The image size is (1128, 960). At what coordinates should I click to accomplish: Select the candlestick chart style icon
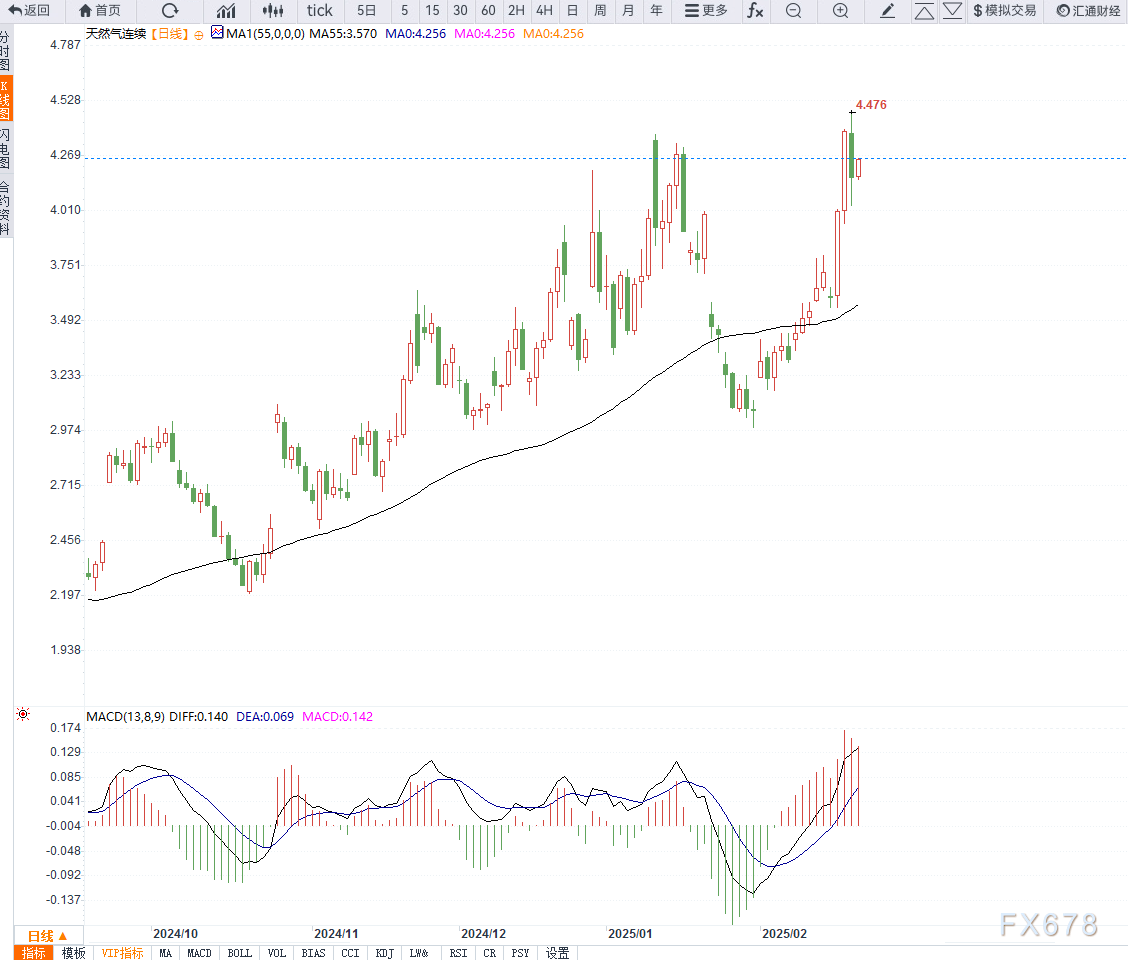point(273,11)
